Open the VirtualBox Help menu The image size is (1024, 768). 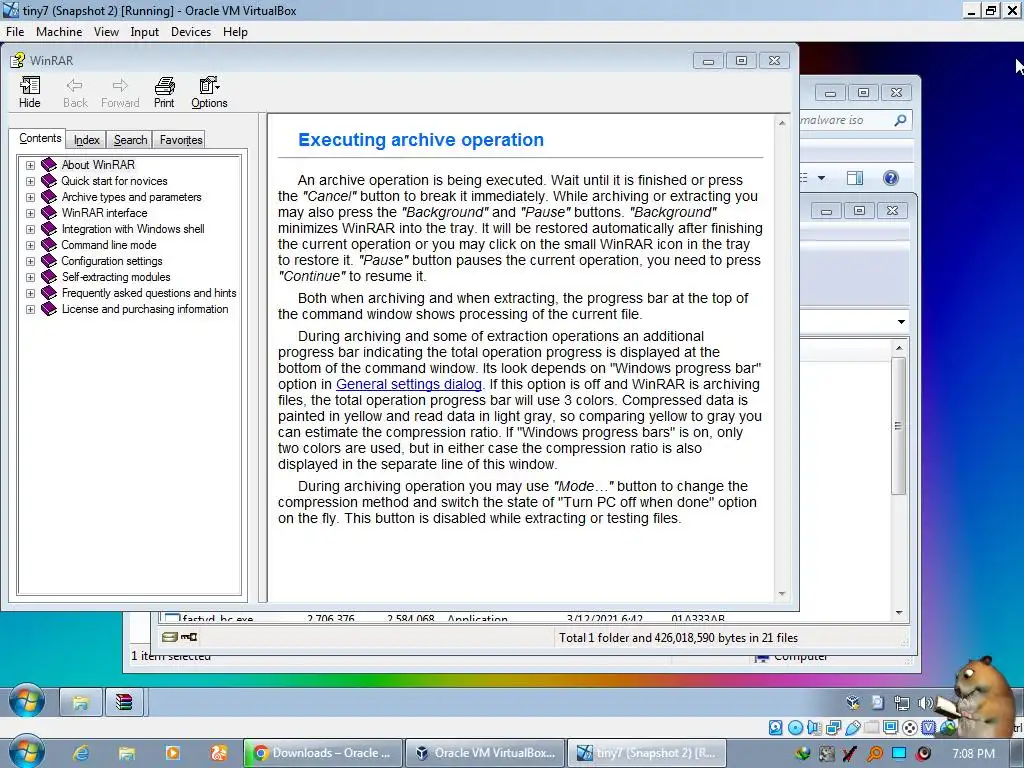pos(235,31)
